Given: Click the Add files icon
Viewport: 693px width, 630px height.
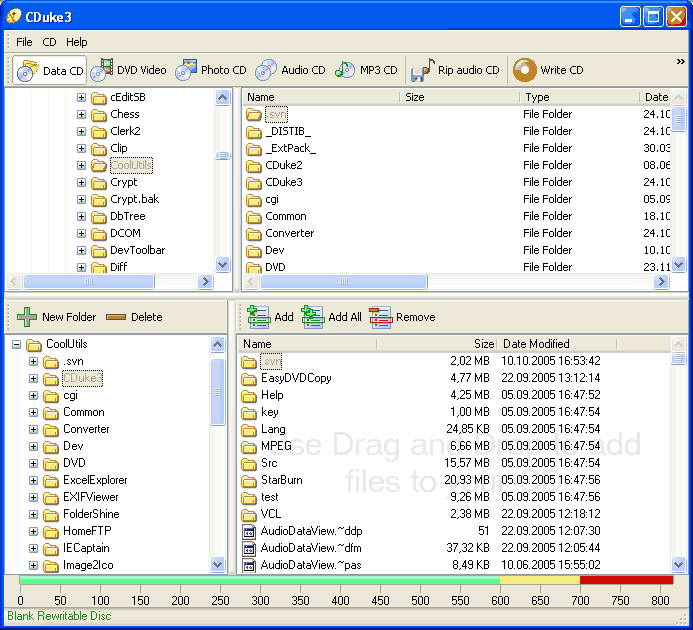Looking at the screenshot, I should 259,317.
